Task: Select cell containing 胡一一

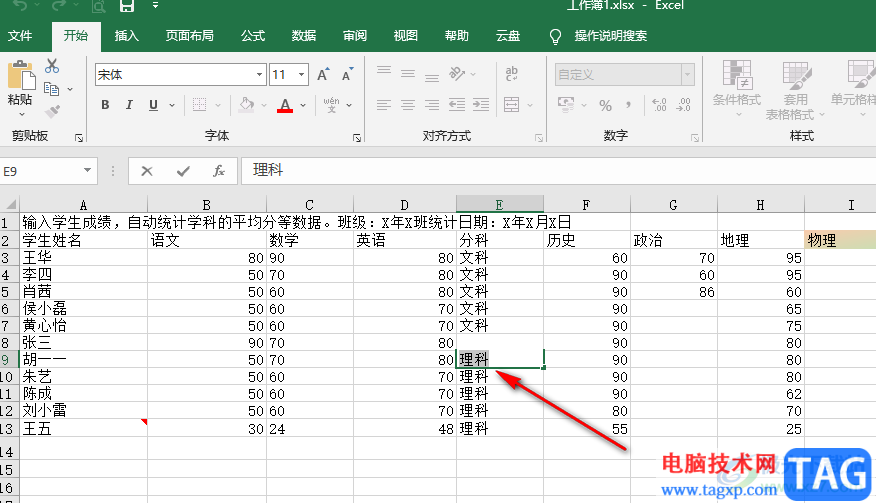Action: tap(83, 360)
